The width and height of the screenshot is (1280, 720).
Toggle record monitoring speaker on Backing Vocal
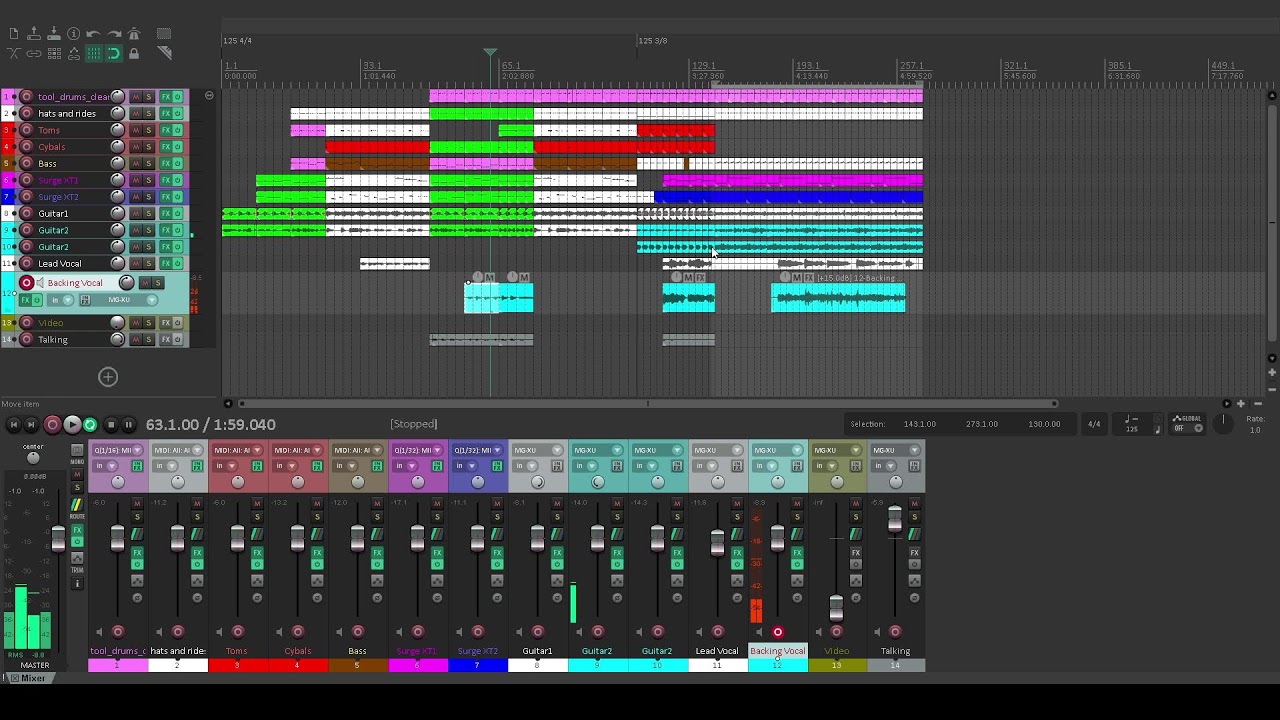40,283
